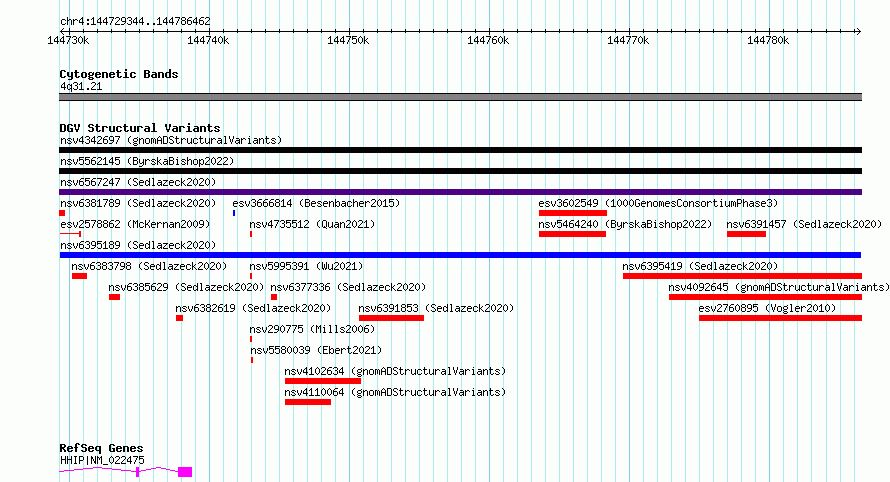Select red bar under nsv4102634

pyautogui.click(x=323, y=381)
